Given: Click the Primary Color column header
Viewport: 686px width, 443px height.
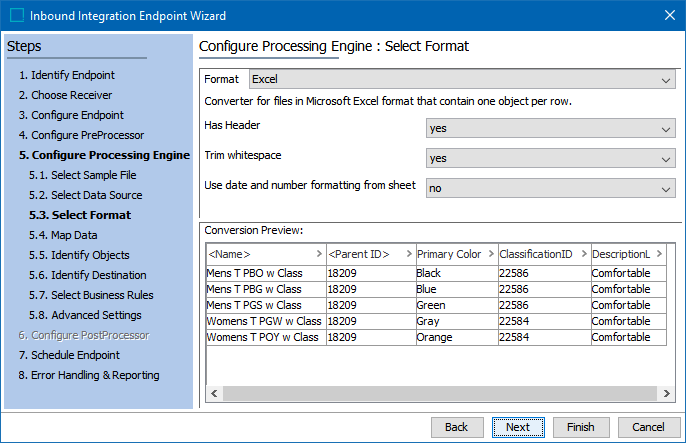Looking at the screenshot, I should coord(454,254).
